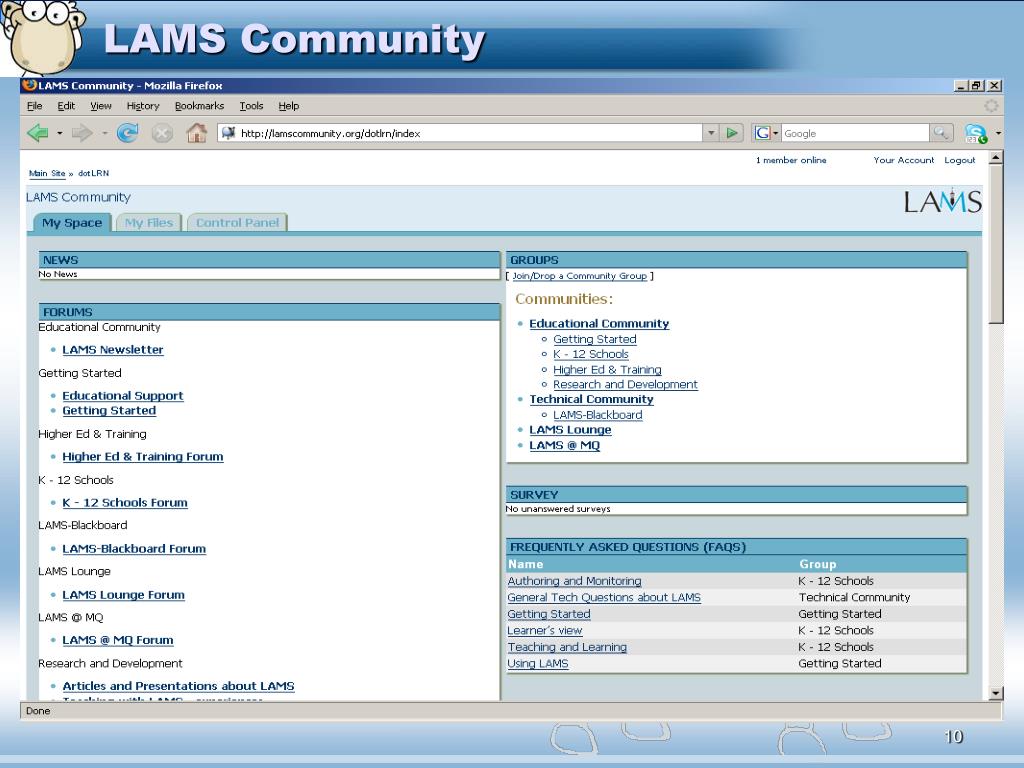Viewport: 1024px width, 768px height.
Task: Open the Main Site breadcrumb link
Action: click(47, 173)
